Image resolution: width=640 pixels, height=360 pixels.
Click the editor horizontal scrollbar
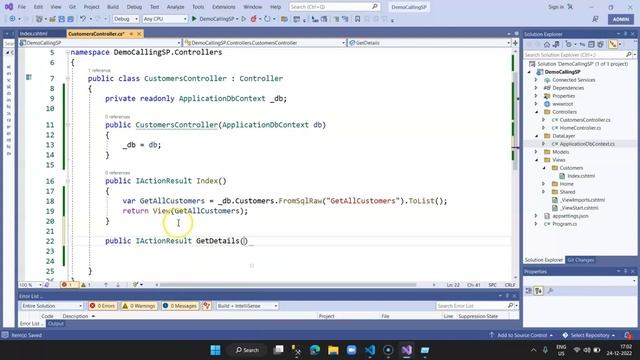tap(287, 284)
